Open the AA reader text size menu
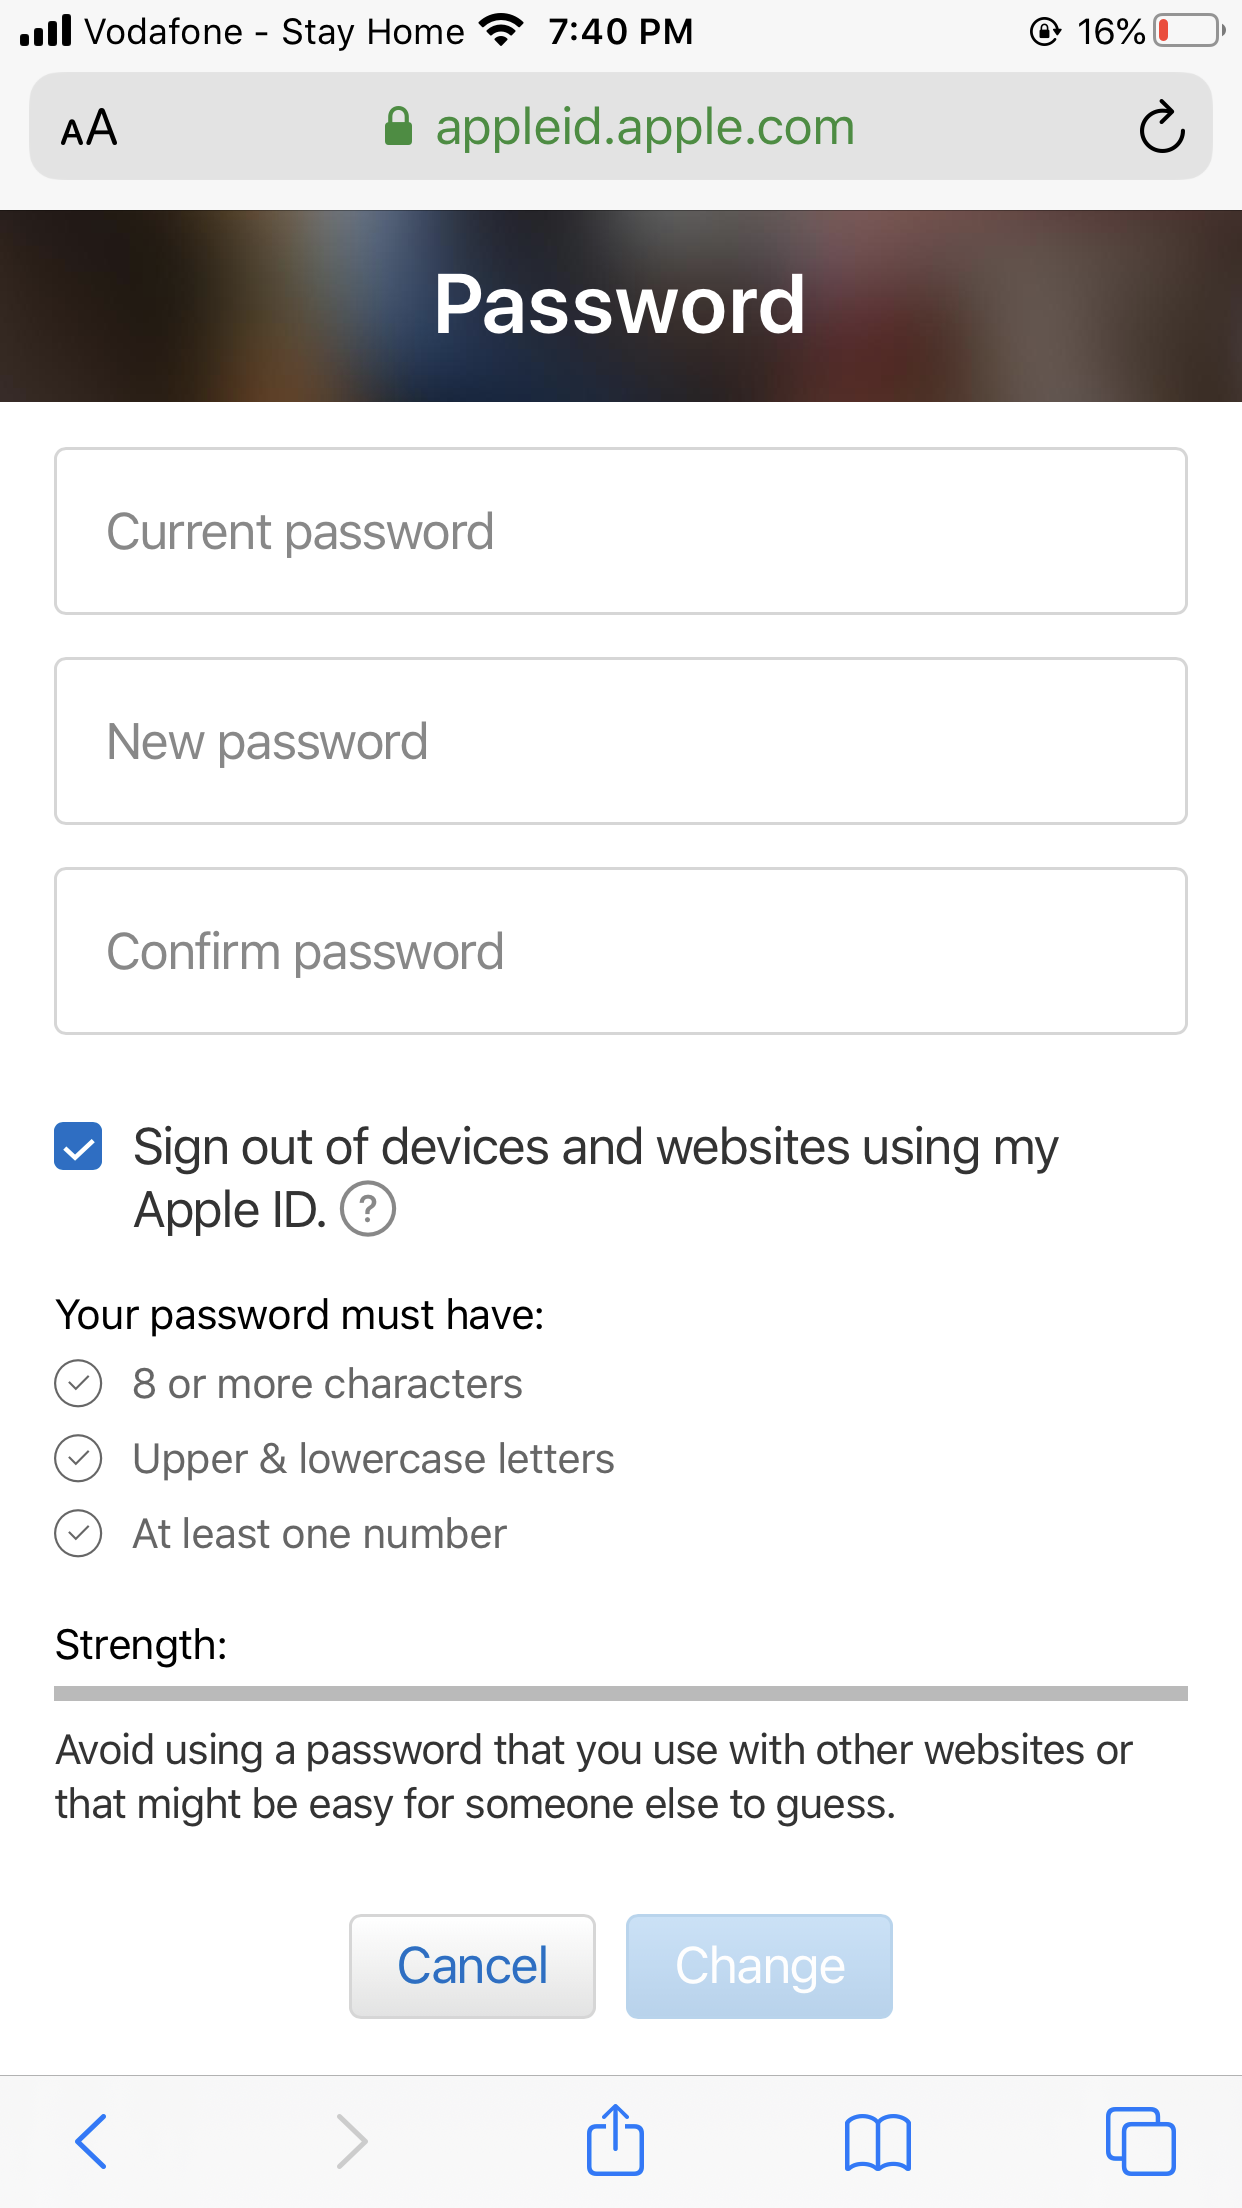Screen dimensions: 1242x2208 (x=89, y=128)
